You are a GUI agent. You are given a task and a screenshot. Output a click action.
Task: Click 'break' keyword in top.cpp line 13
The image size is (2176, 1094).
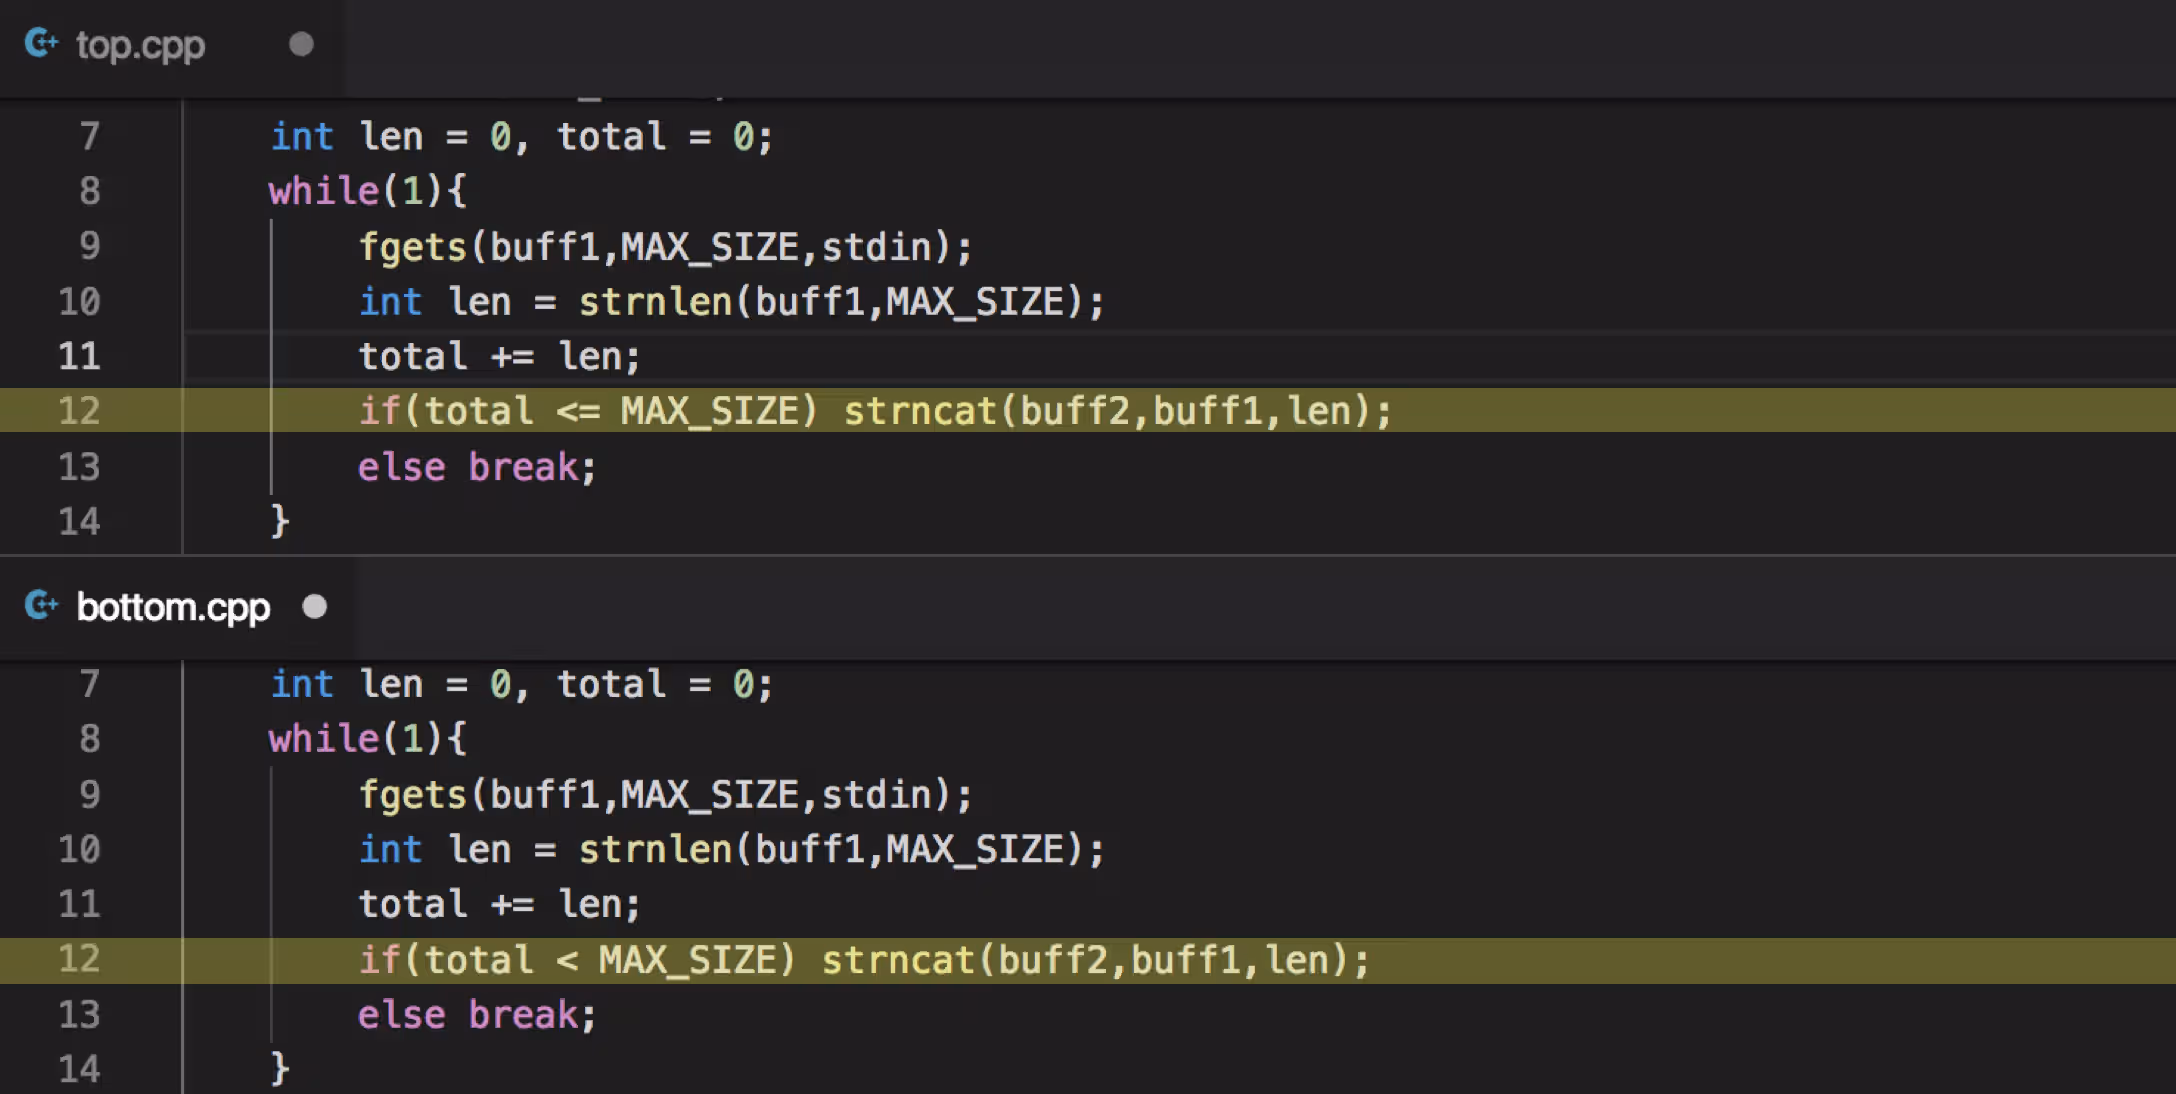pyautogui.click(x=523, y=467)
